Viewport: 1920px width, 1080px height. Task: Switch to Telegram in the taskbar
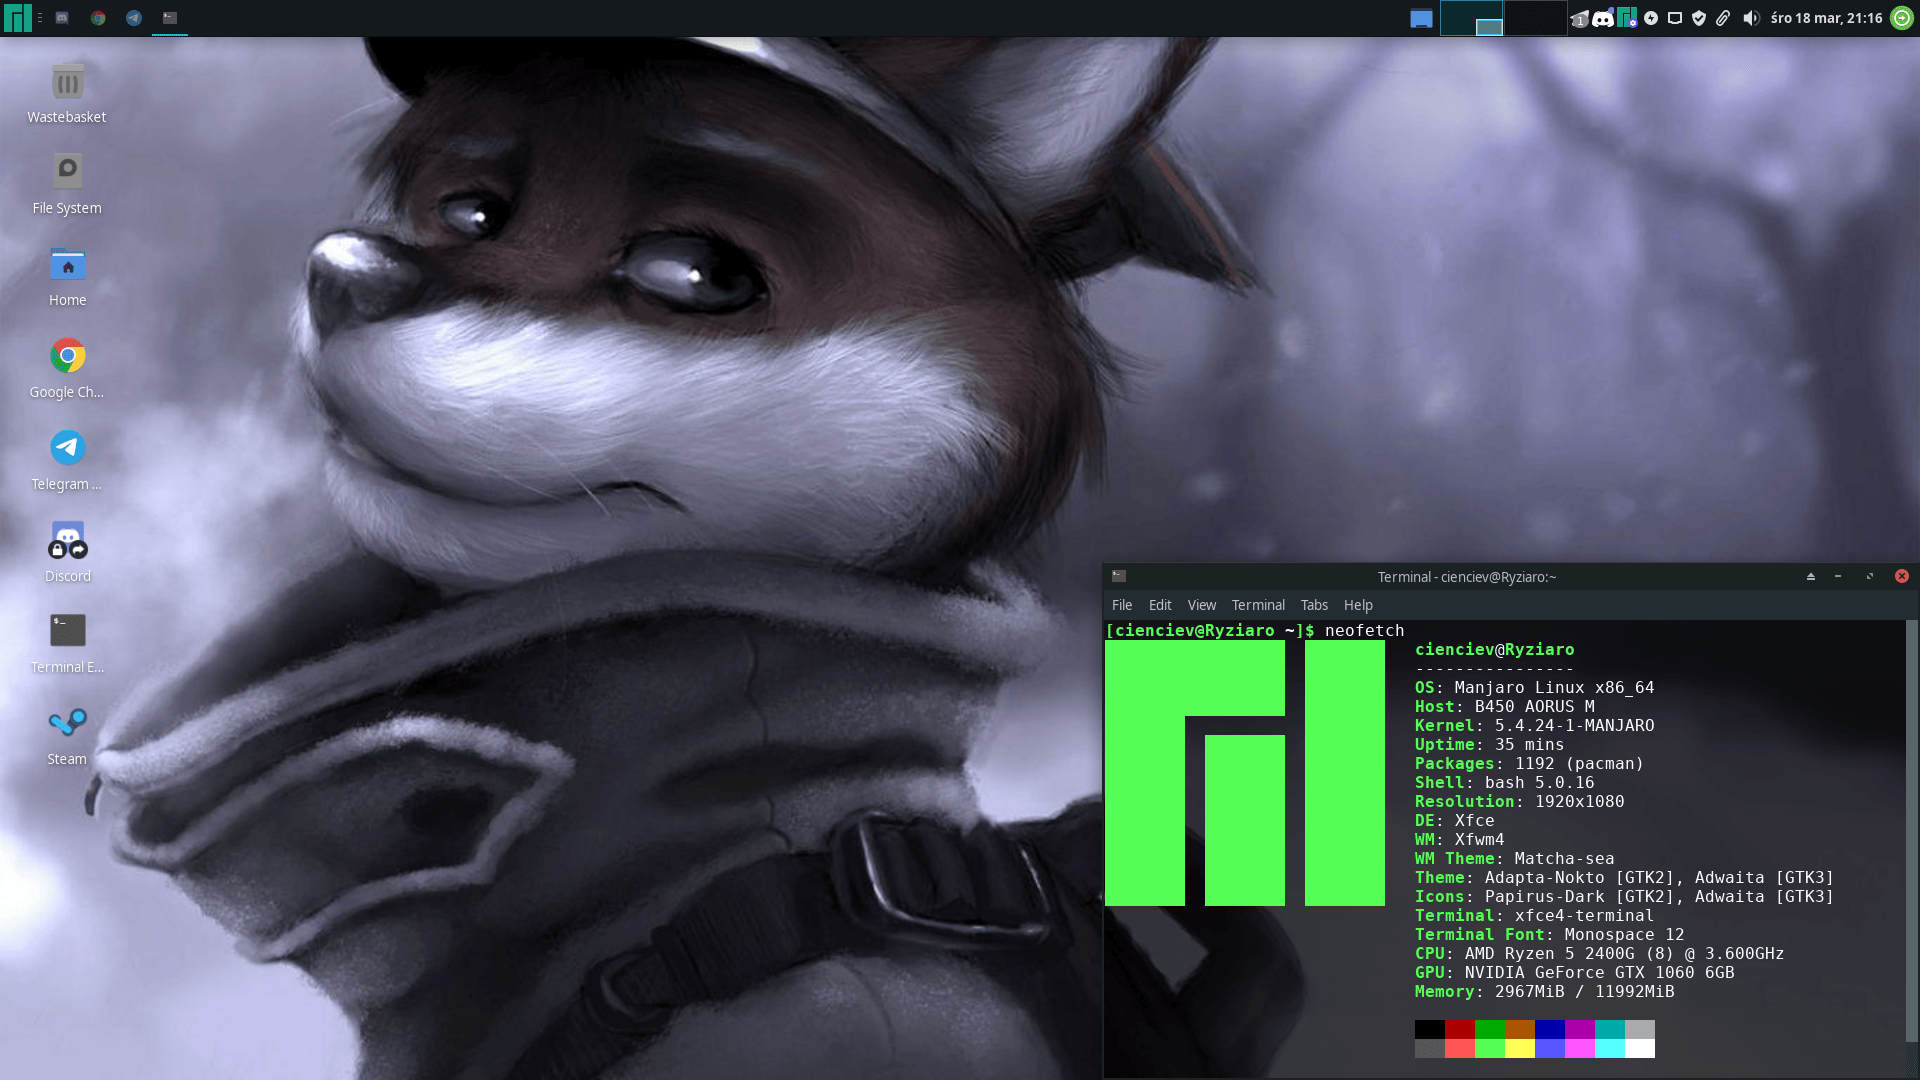[x=134, y=18]
